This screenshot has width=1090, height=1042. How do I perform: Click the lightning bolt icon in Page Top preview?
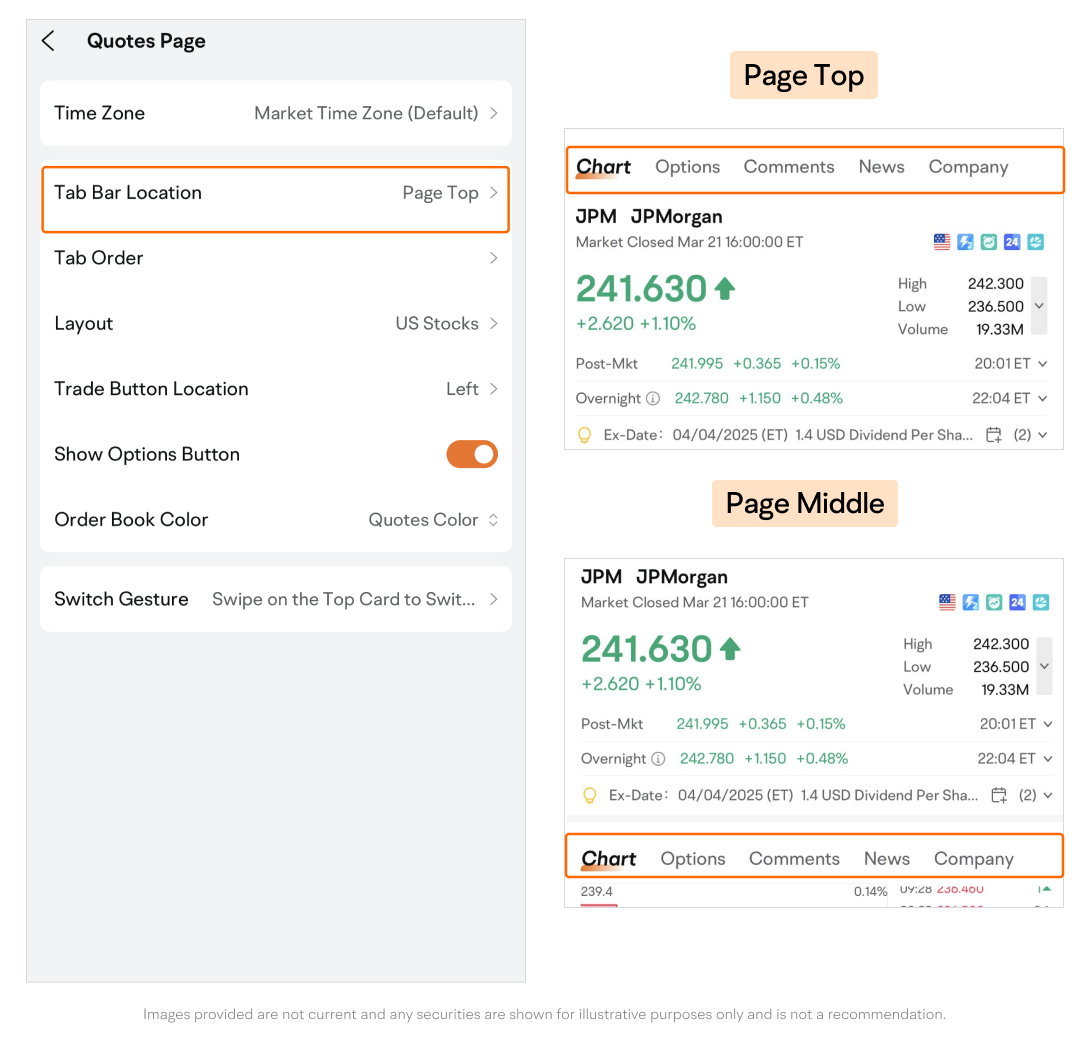(x=965, y=242)
